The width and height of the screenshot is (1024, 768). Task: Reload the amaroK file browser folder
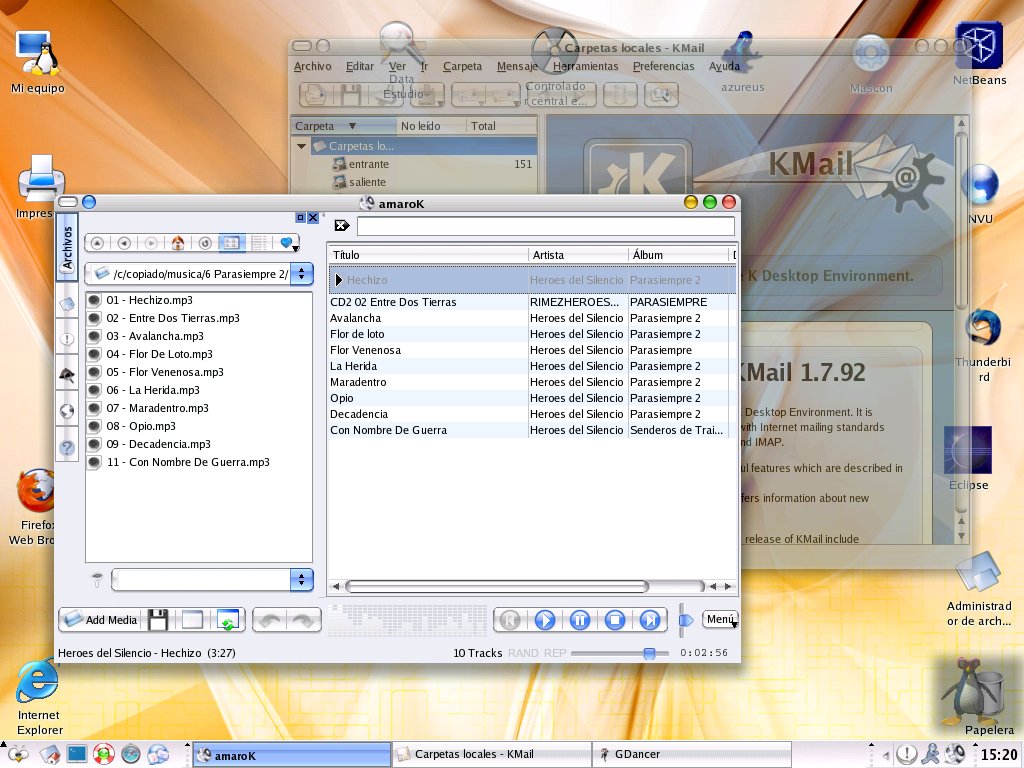(x=204, y=243)
